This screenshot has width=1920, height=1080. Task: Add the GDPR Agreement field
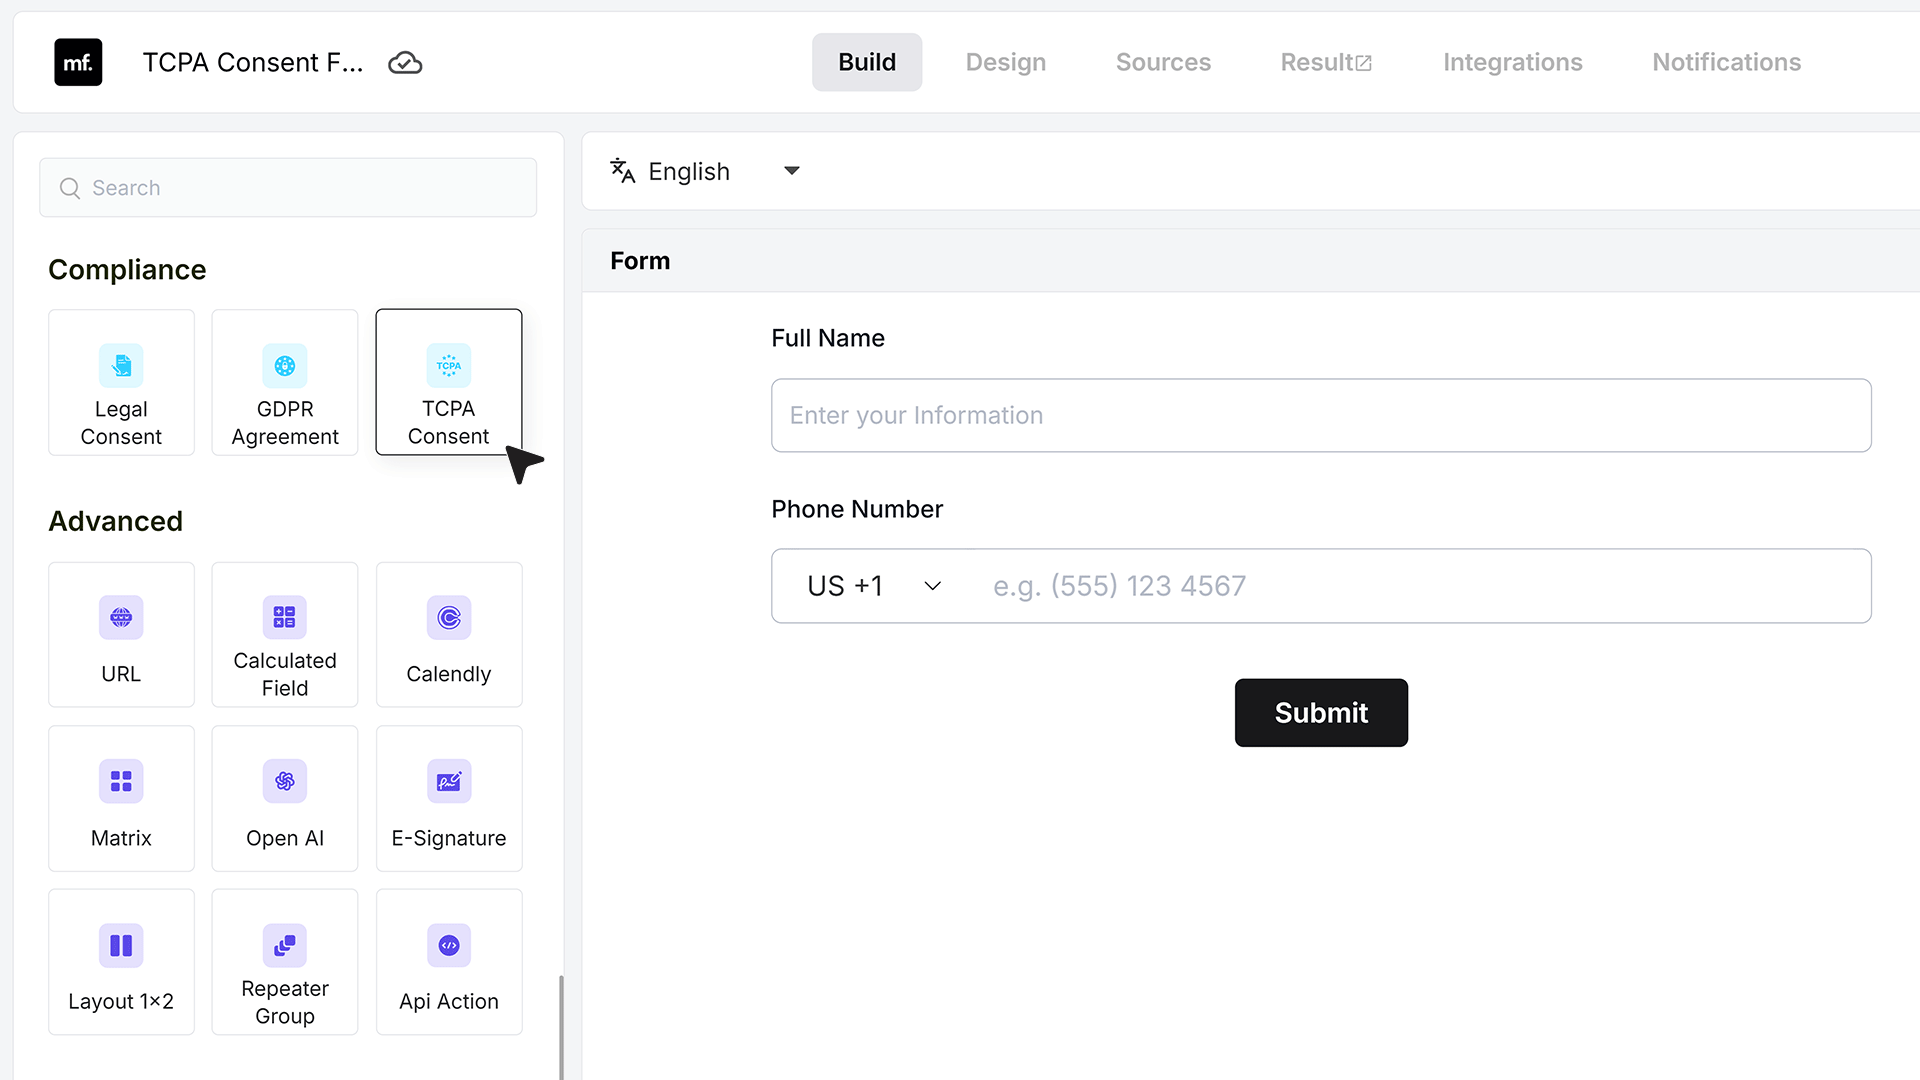point(285,382)
